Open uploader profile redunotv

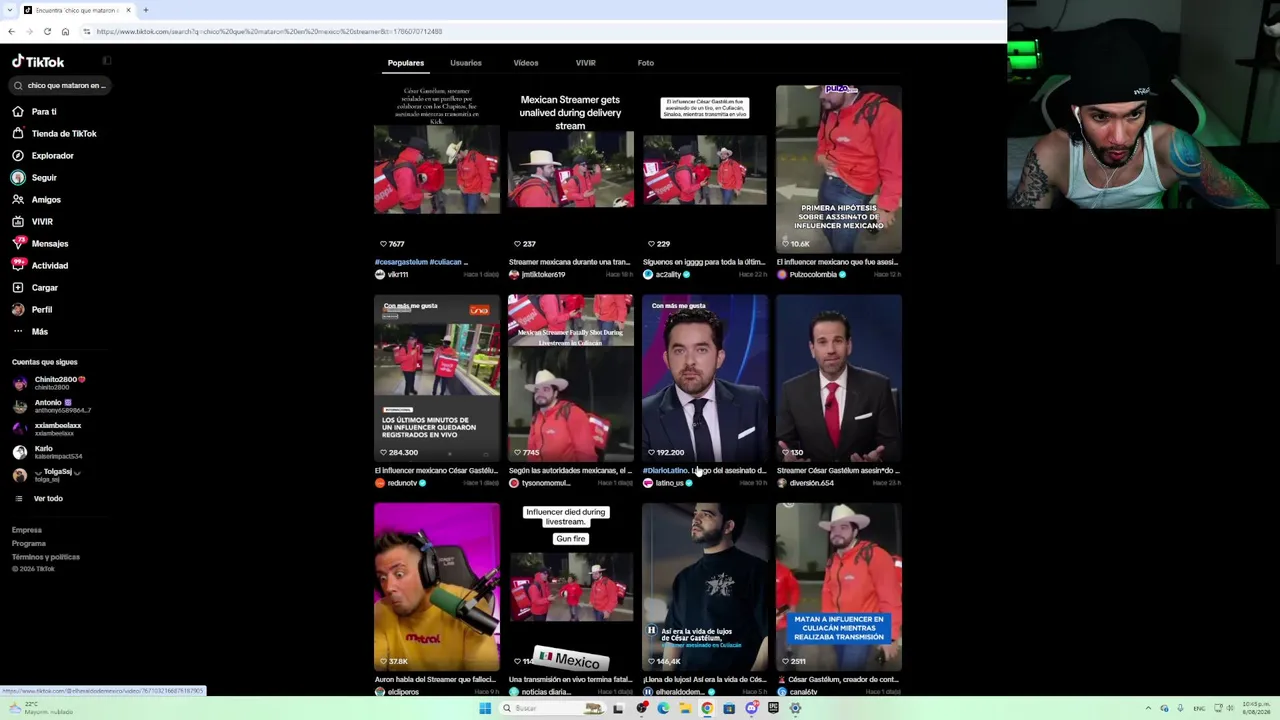click(x=402, y=484)
